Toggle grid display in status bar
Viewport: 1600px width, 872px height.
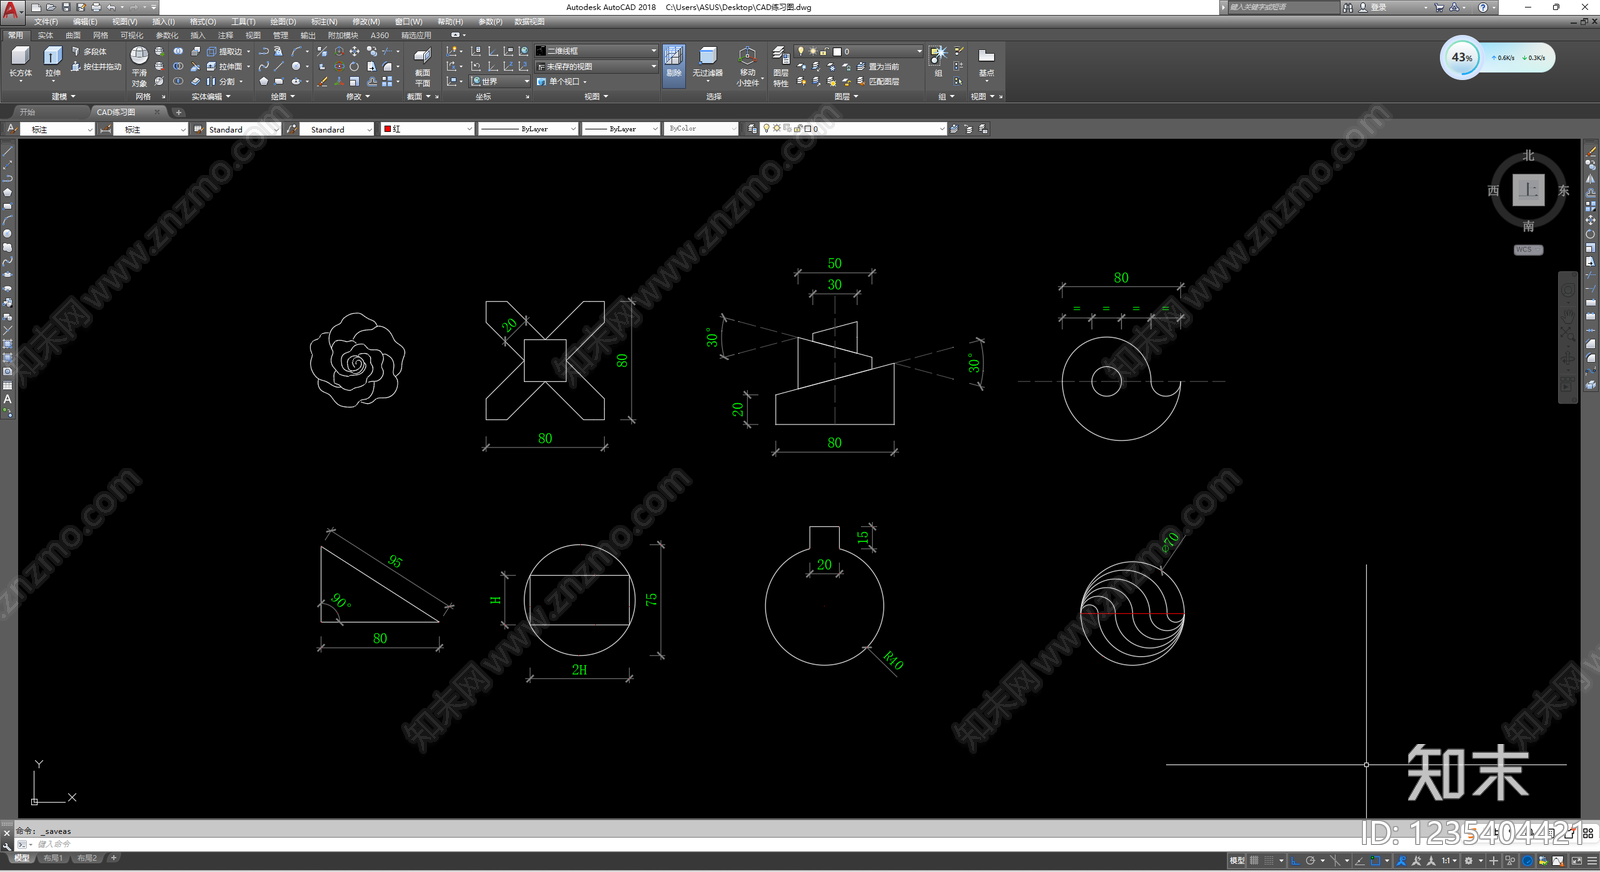pos(1254,861)
